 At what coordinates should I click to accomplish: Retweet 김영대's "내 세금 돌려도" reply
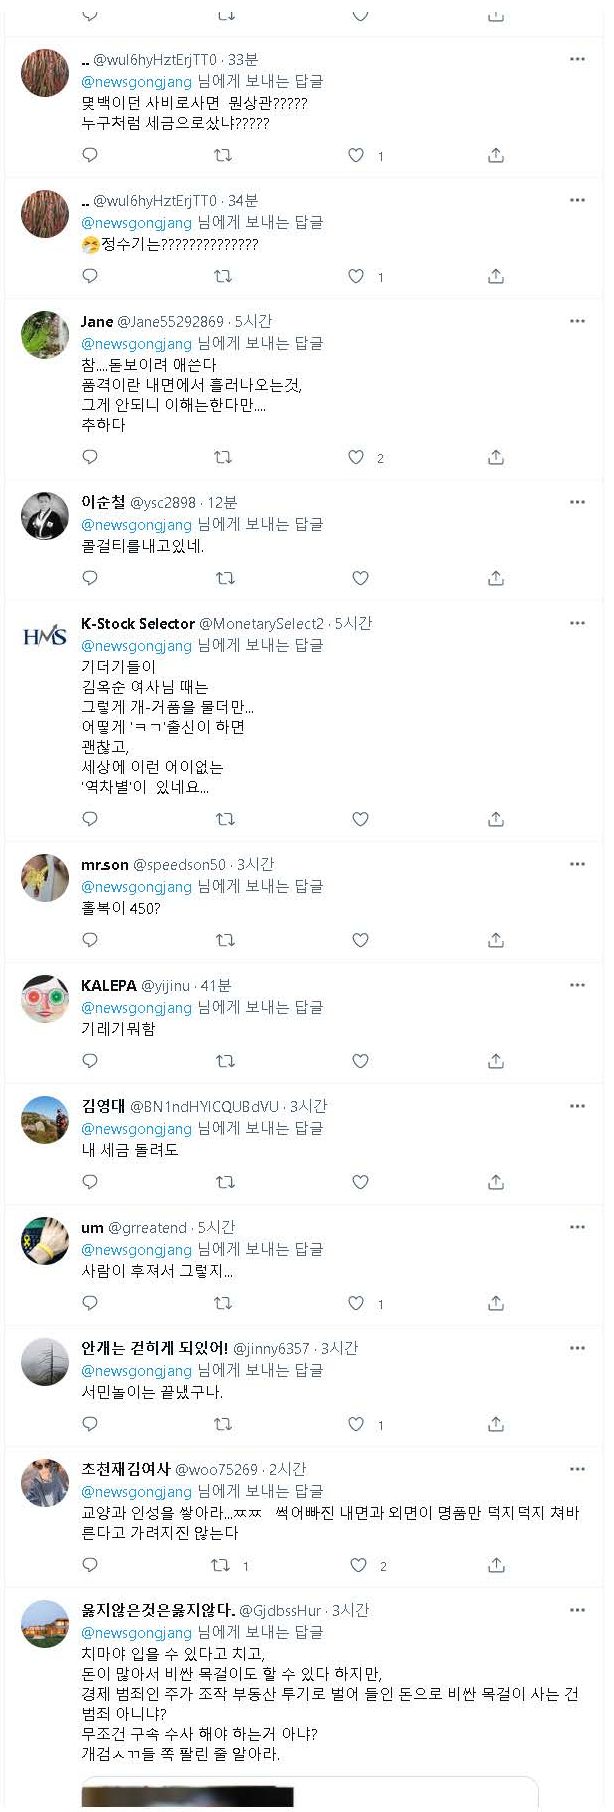coord(225,1182)
